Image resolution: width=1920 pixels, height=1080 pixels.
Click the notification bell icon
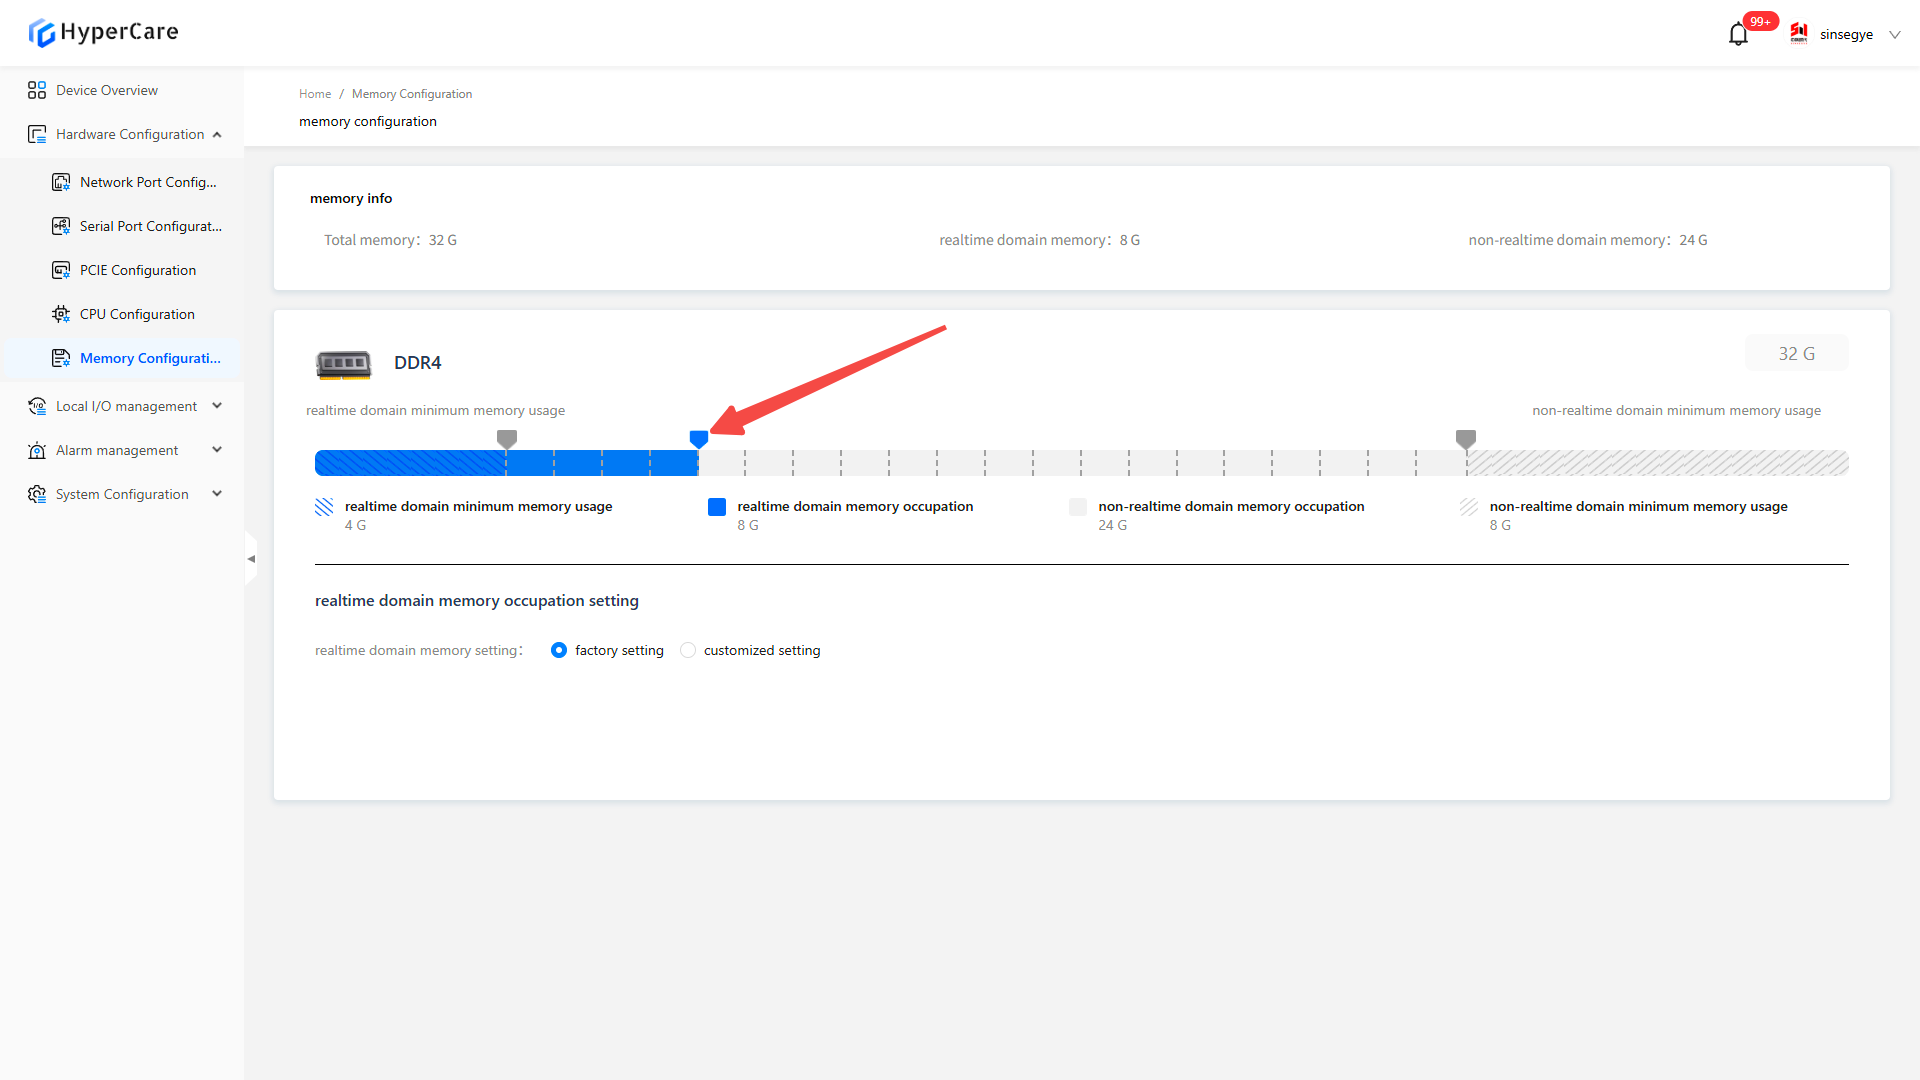[x=1738, y=35]
